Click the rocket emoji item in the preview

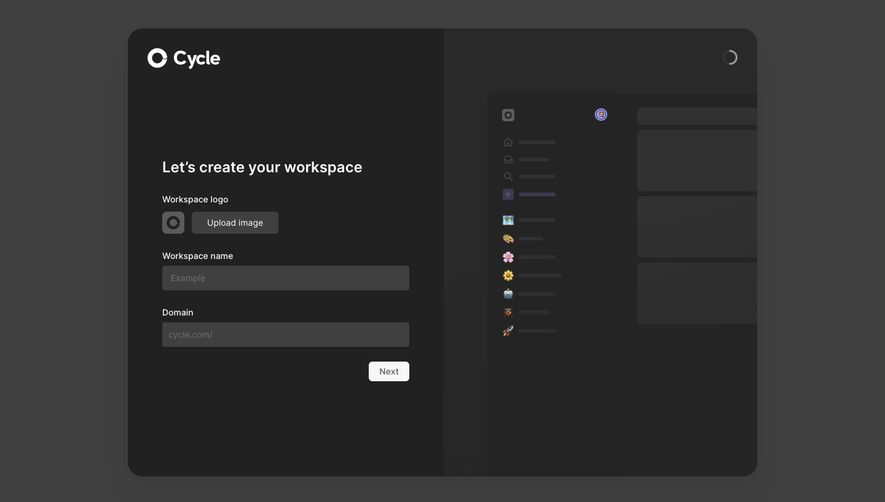[508, 331]
